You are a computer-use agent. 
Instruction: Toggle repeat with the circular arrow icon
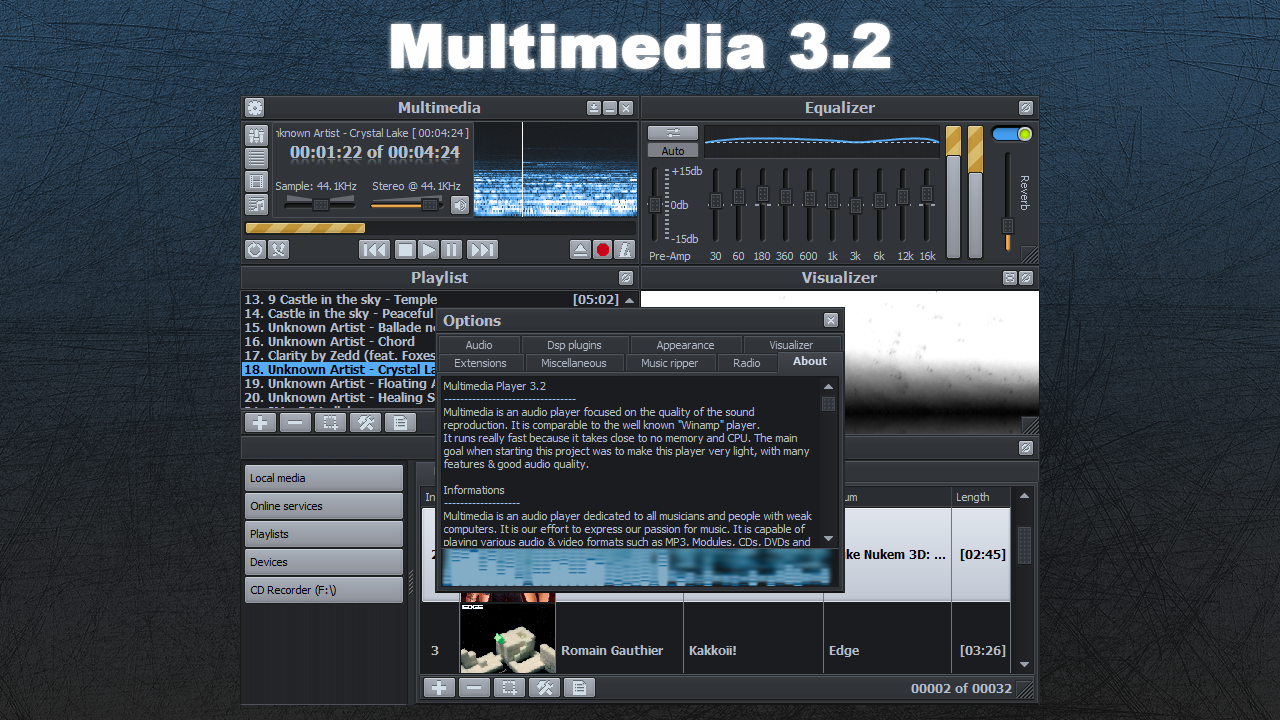point(255,250)
